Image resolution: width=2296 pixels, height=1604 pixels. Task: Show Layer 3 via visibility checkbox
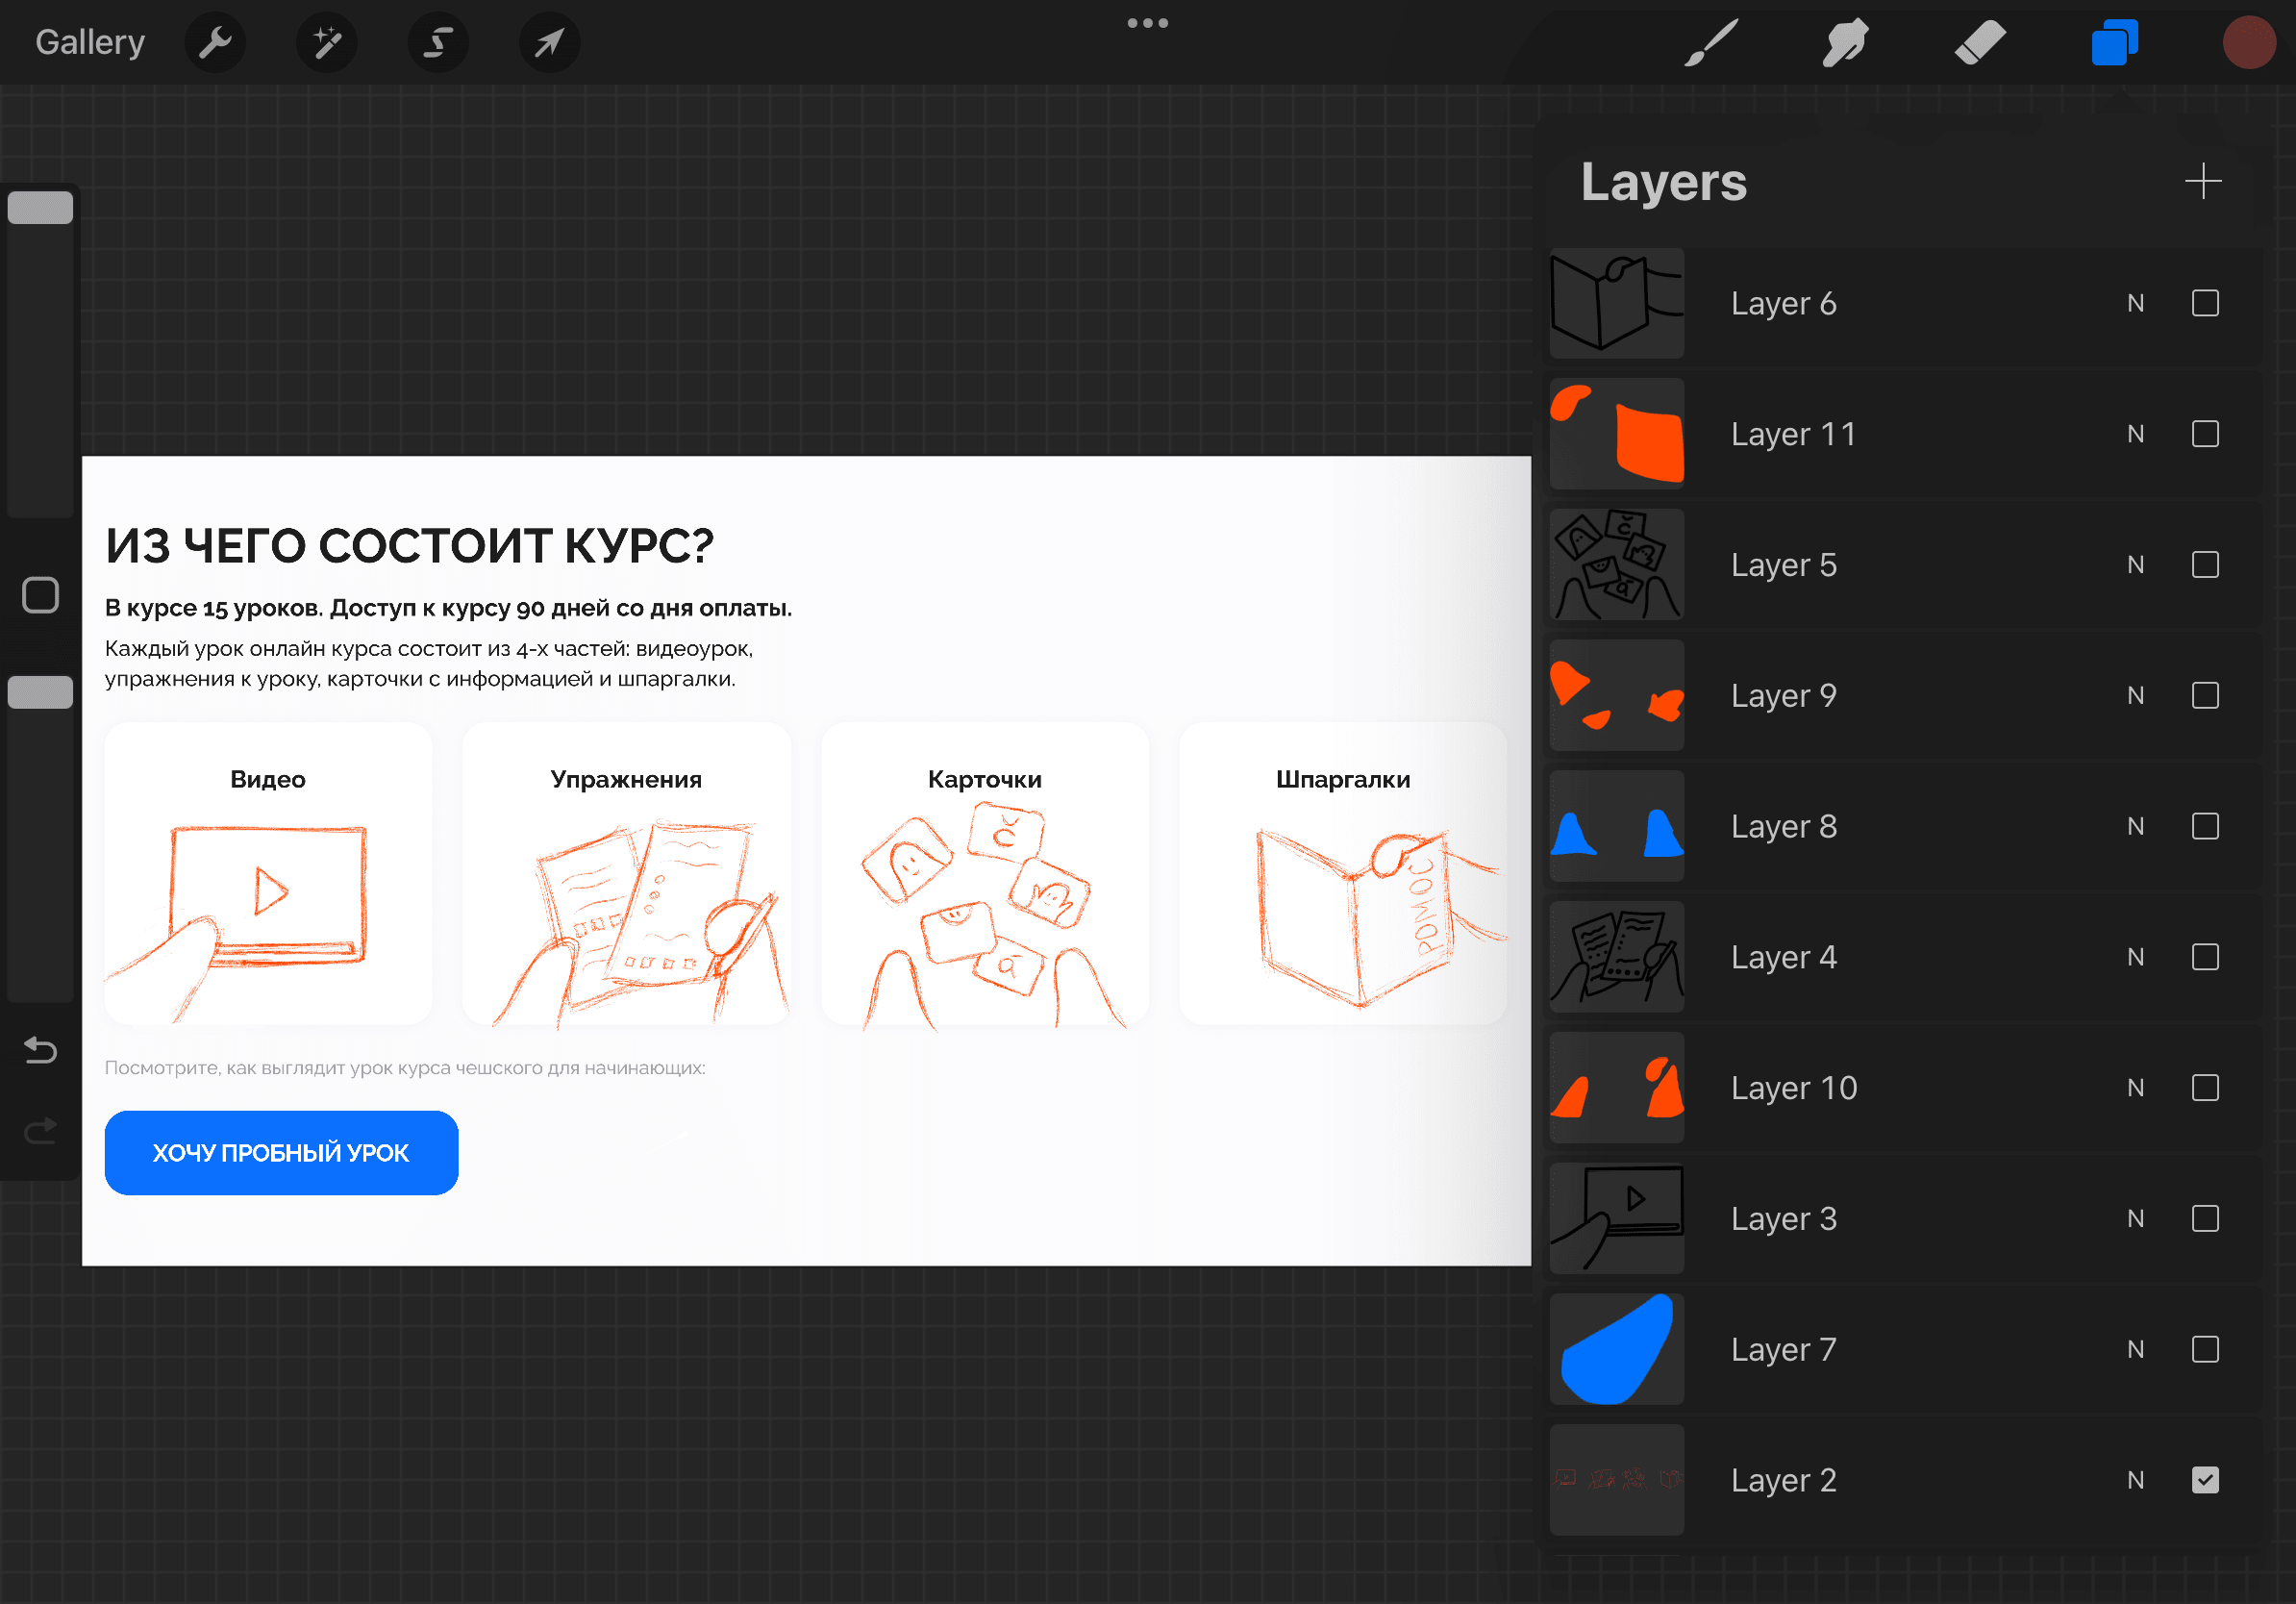(x=2205, y=1219)
